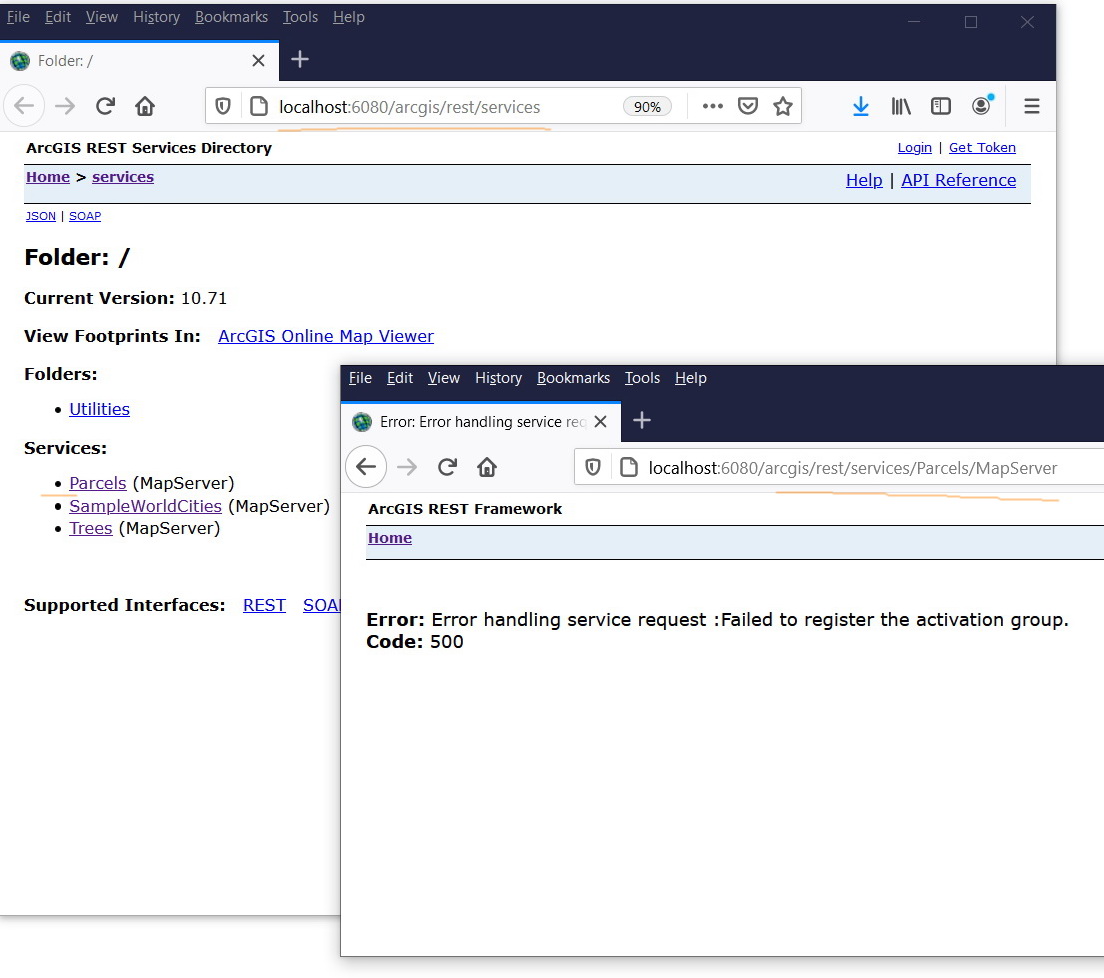Close the Error handling service tab

click(601, 422)
